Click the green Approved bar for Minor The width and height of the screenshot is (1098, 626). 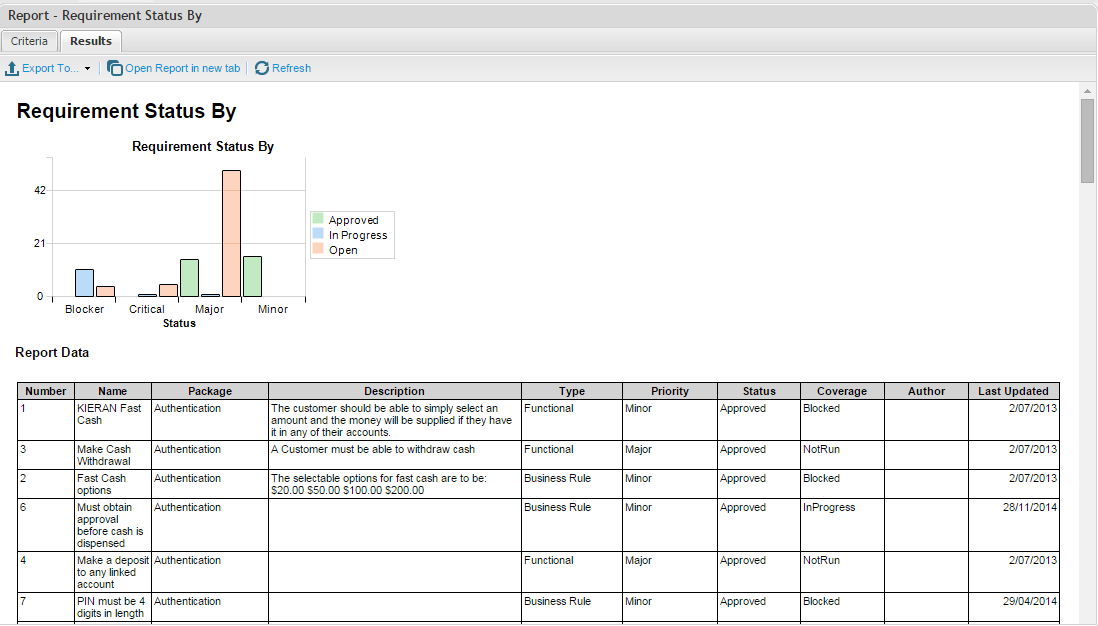(252, 277)
